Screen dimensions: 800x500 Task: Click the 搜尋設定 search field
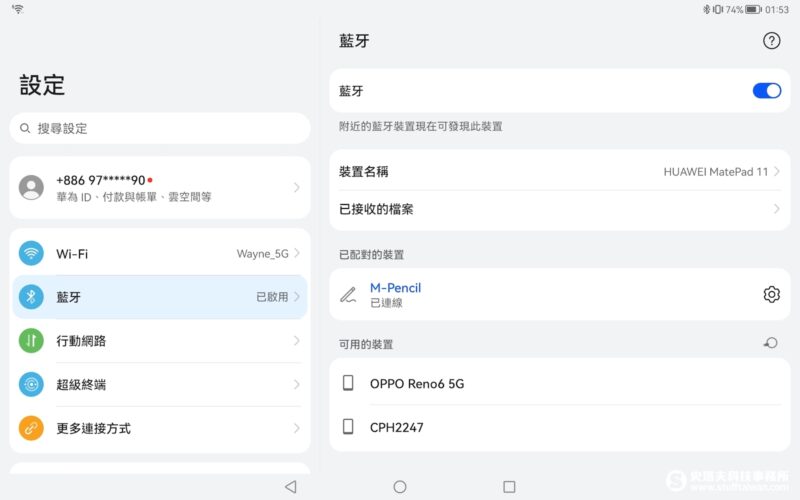point(160,128)
